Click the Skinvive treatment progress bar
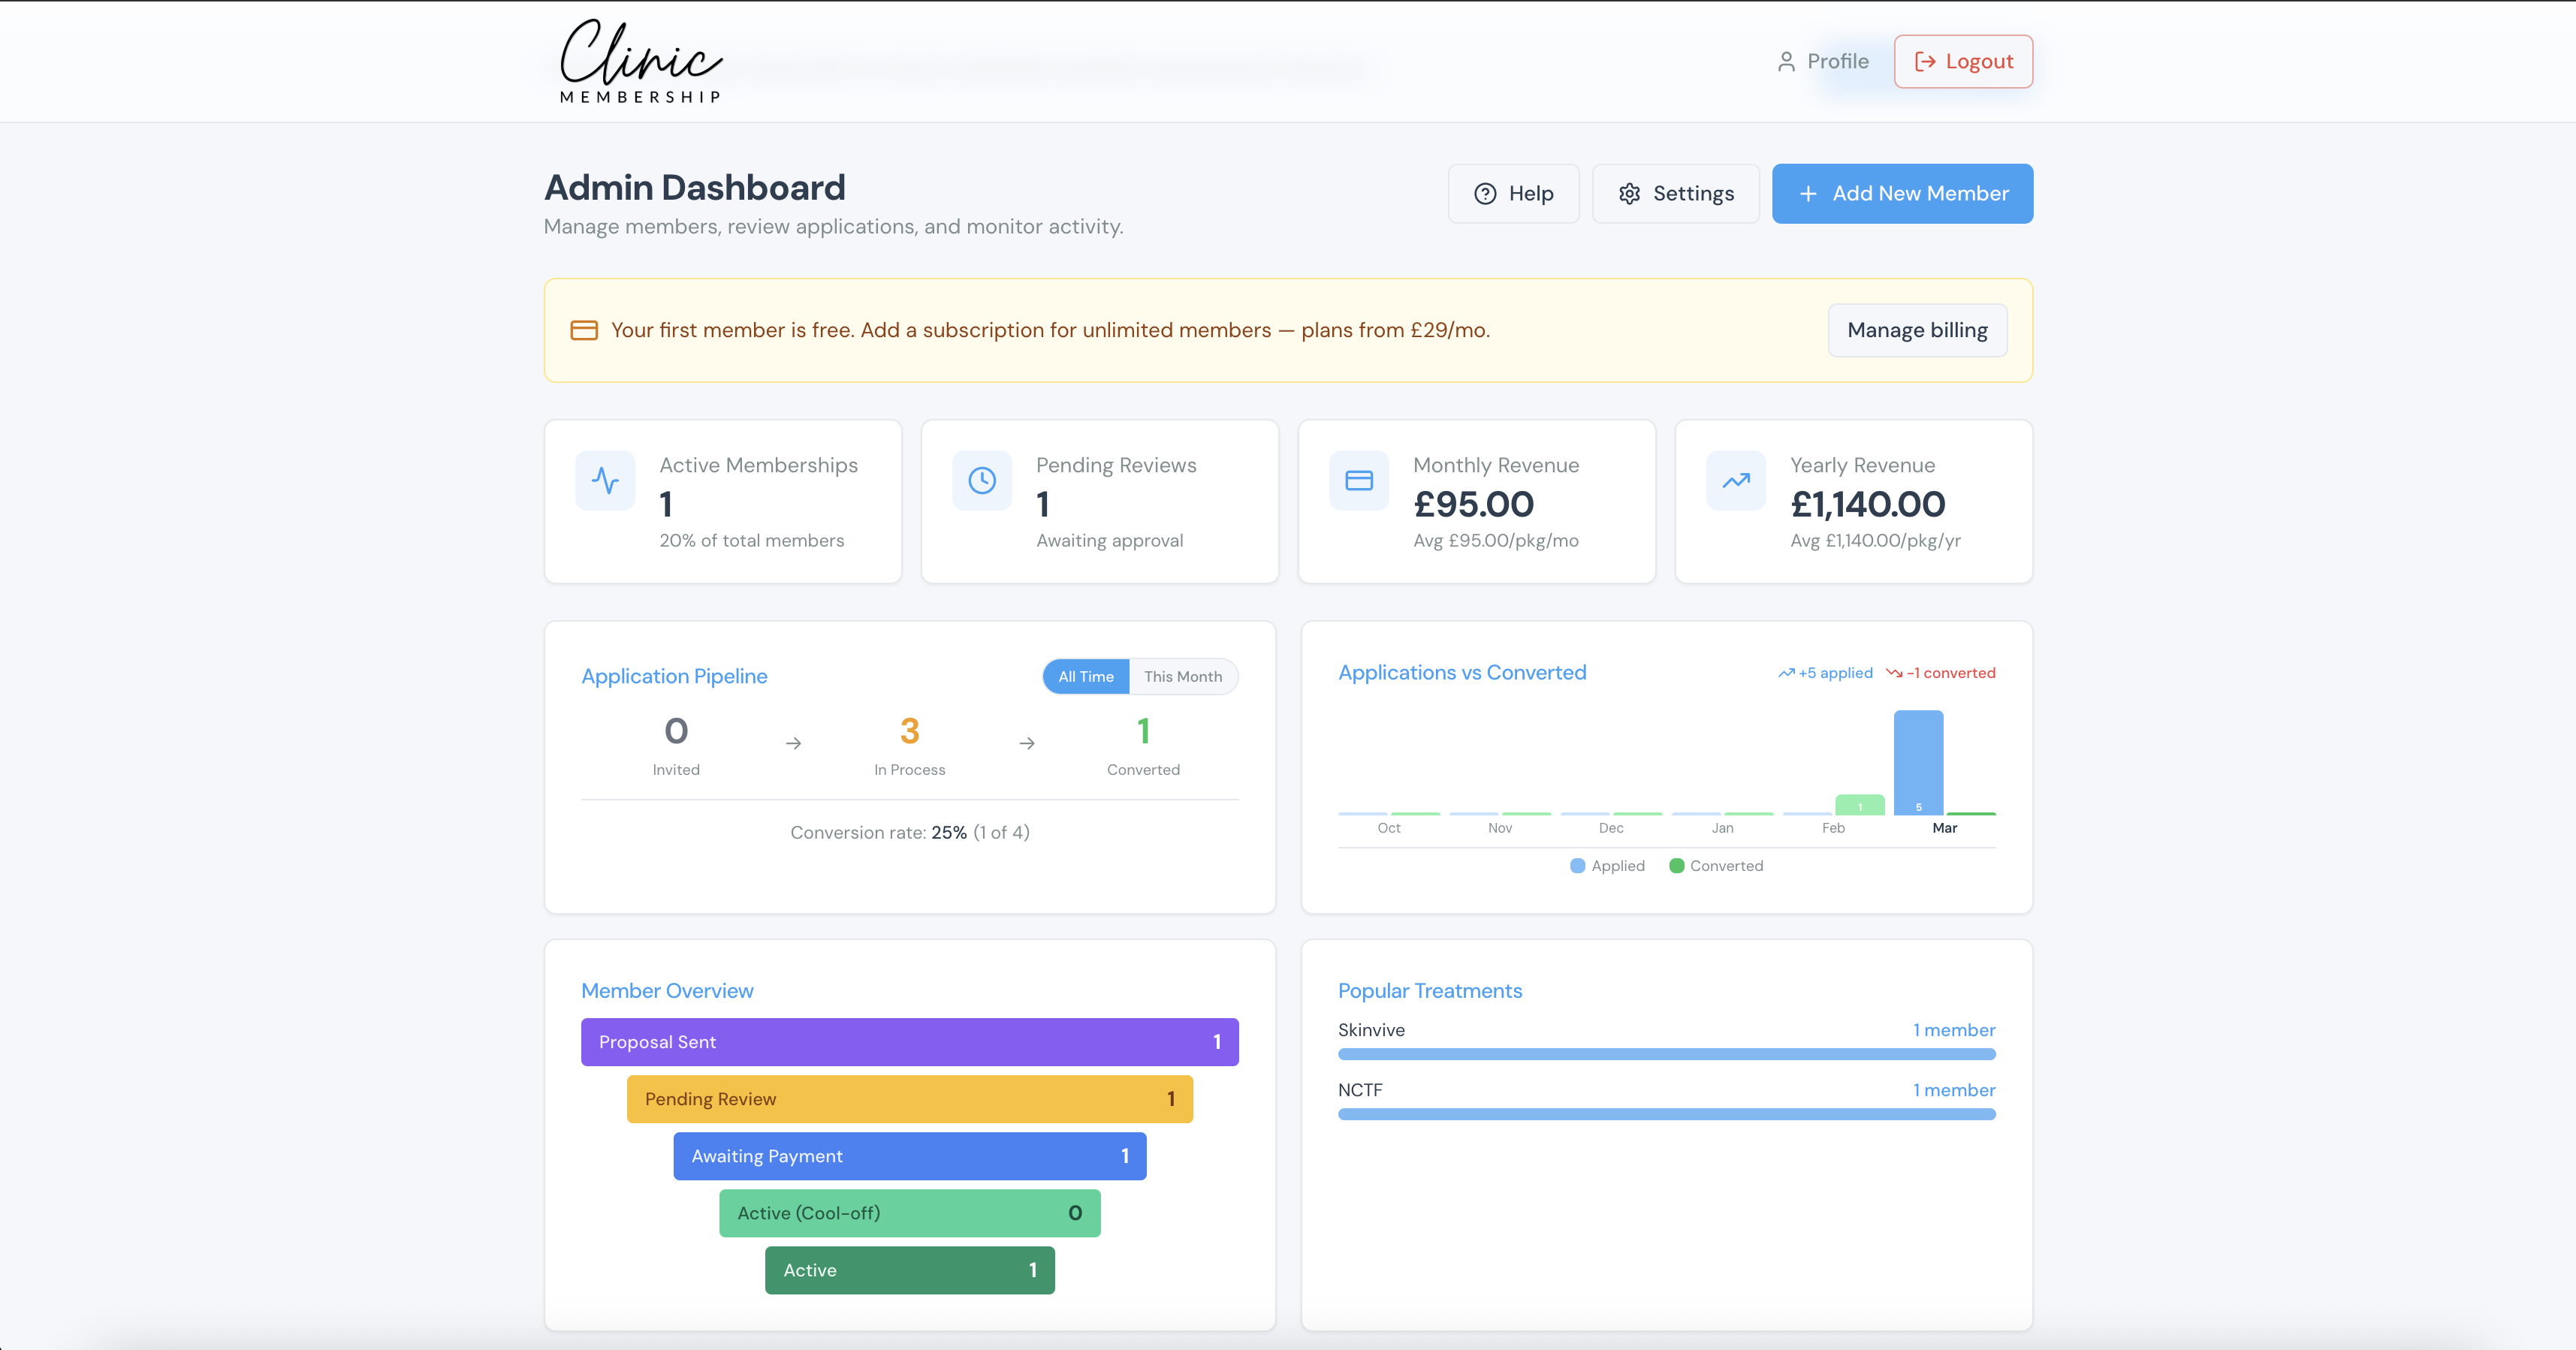Image resolution: width=2576 pixels, height=1350 pixels. click(1666, 1054)
